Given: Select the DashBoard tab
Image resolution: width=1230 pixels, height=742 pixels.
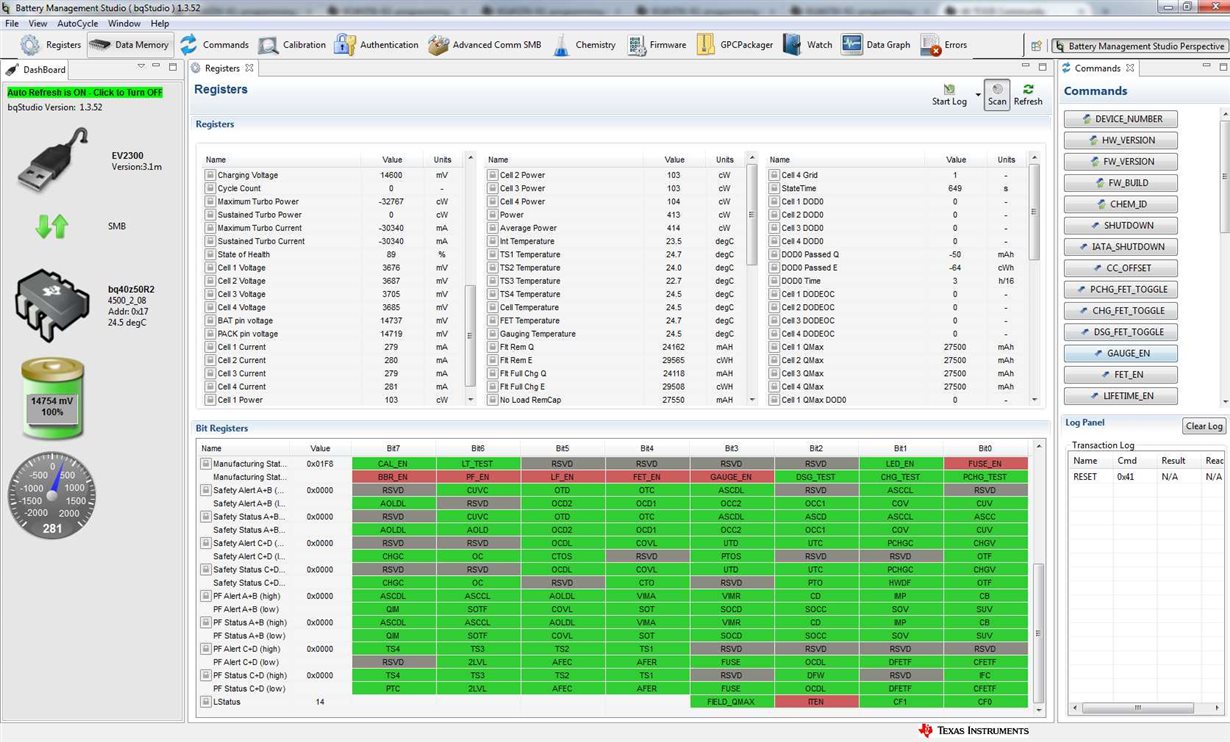Looking at the screenshot, I should [x=36, y=69].
